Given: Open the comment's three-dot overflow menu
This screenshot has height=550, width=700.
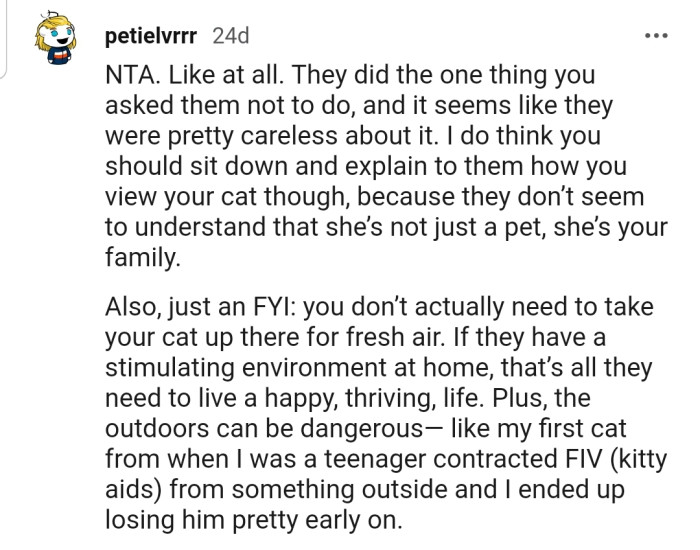Looking at the screenshot, I should coord(654,36).
